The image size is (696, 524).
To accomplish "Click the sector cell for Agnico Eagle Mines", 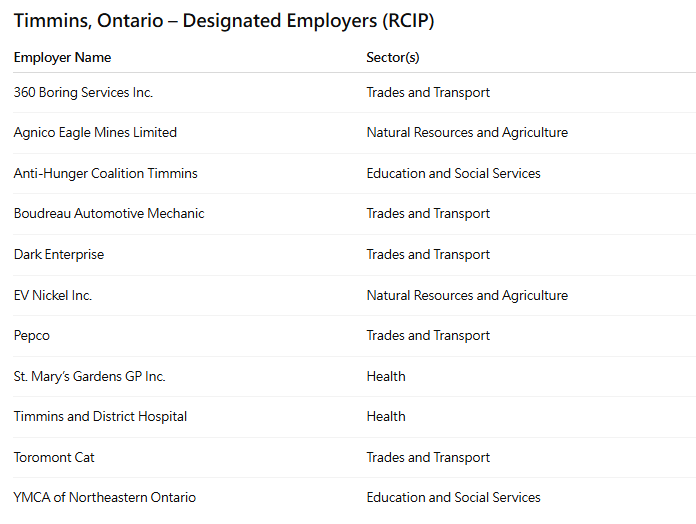I will [x=467, y=132].
